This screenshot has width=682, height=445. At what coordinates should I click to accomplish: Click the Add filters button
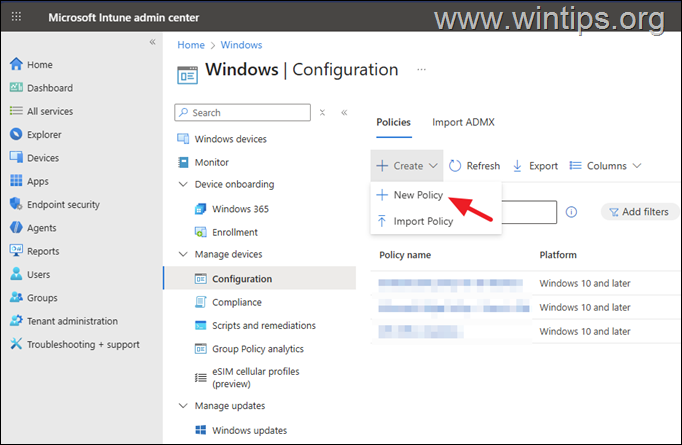tap(639, 212)
